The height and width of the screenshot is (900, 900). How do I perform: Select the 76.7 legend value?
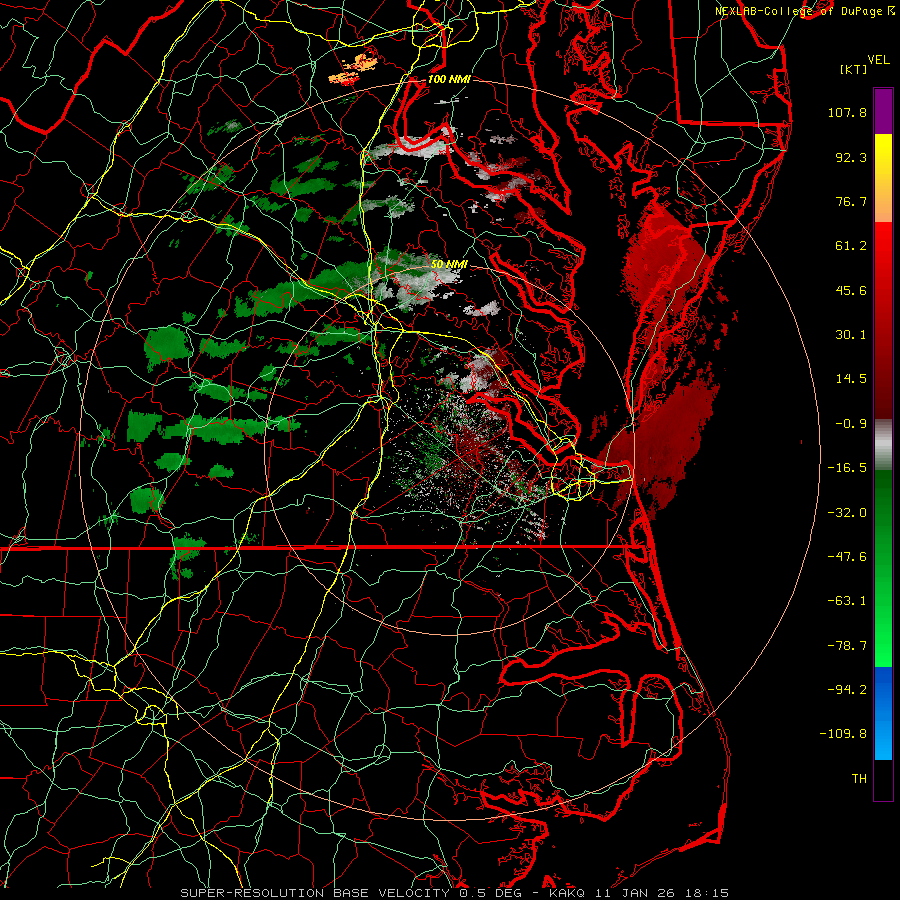tap(851, 201)
